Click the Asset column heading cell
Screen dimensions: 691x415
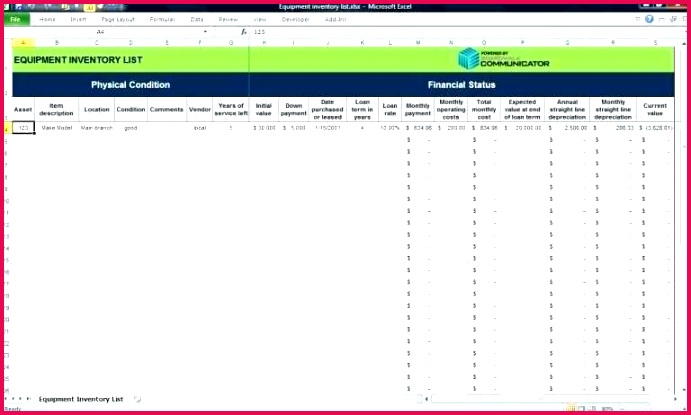pyautogui.click(x=23, y=109)
